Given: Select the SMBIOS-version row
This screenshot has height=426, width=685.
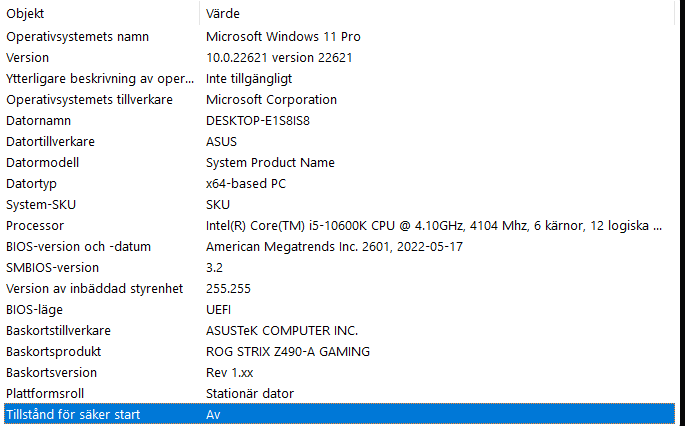Looking at the screenshot, I should [x=52, y=268].
